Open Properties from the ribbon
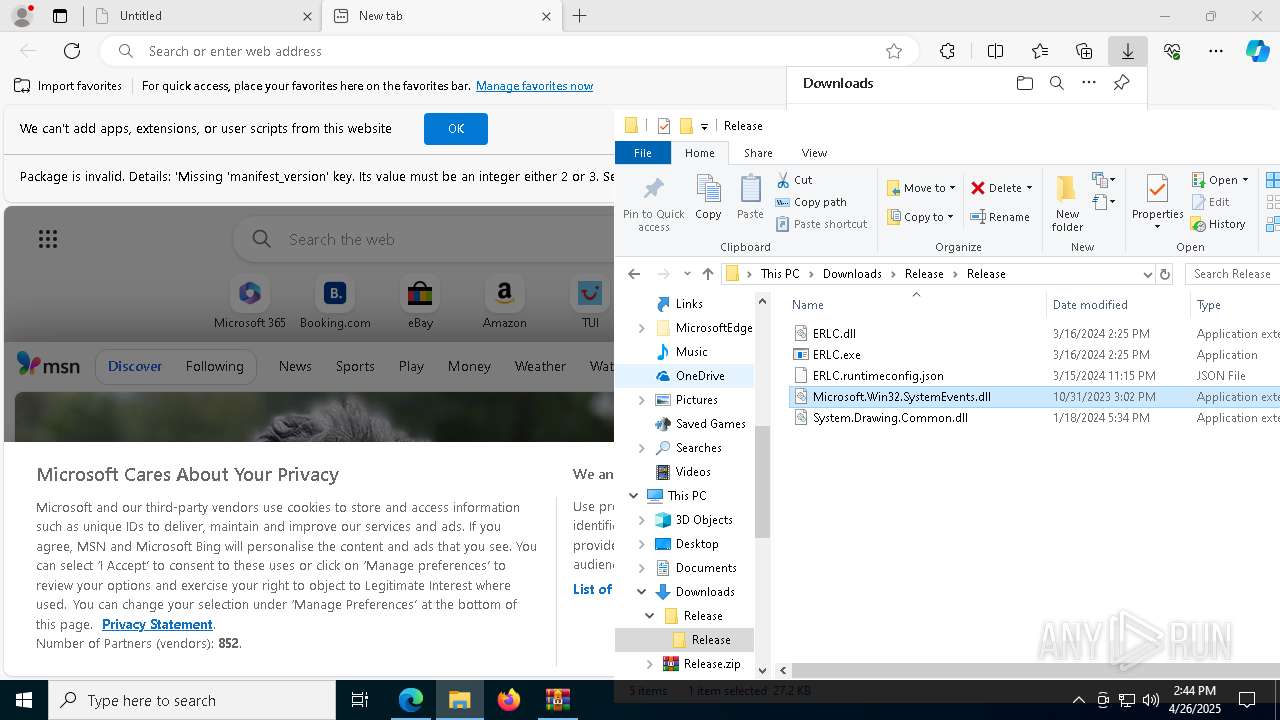Viewport: 1280px width, 720px height. click(x=1157, y=203)
